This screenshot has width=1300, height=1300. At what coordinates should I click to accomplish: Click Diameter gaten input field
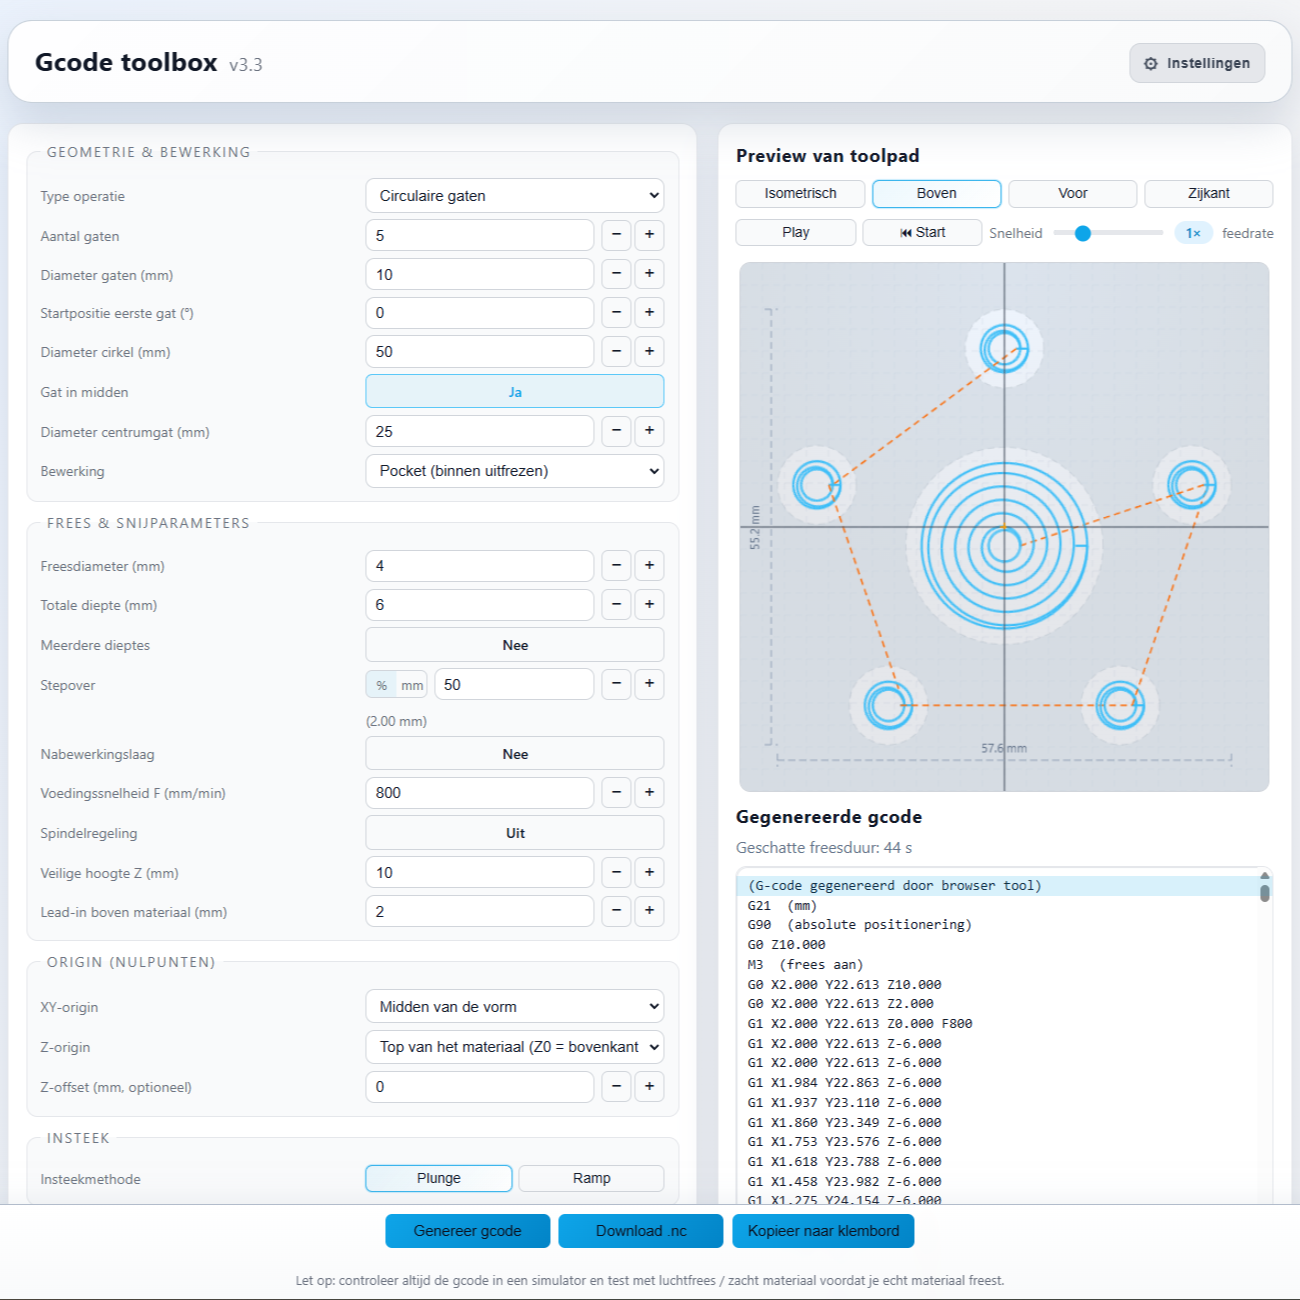pyautogui.click(x=480, y=274)
